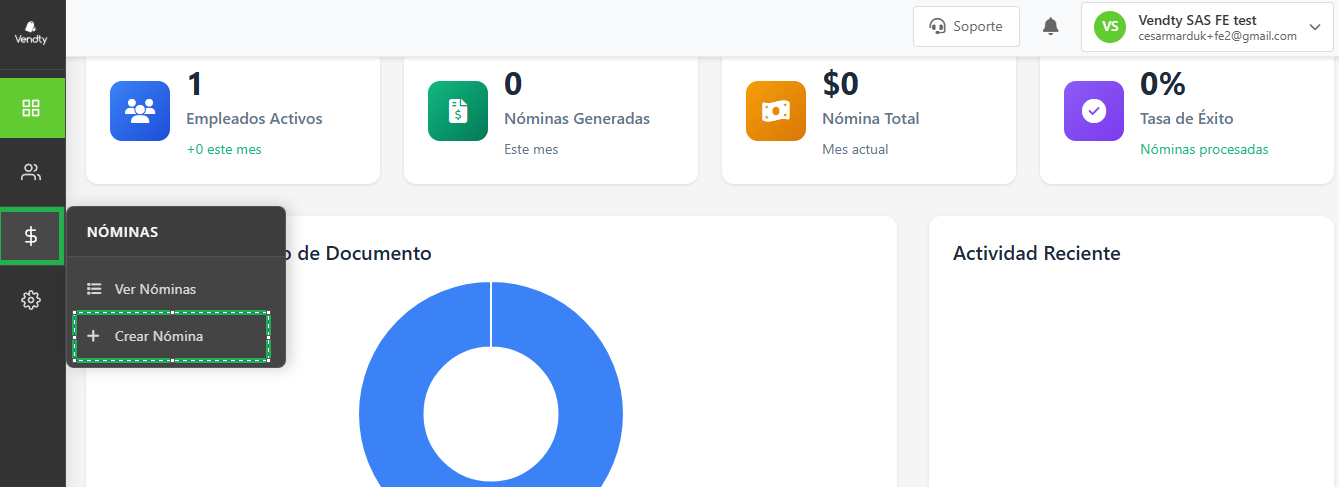This screenshot has width=1339, height=487.
Task: Click the 'Mes actual' text
Action: (855, 149)
